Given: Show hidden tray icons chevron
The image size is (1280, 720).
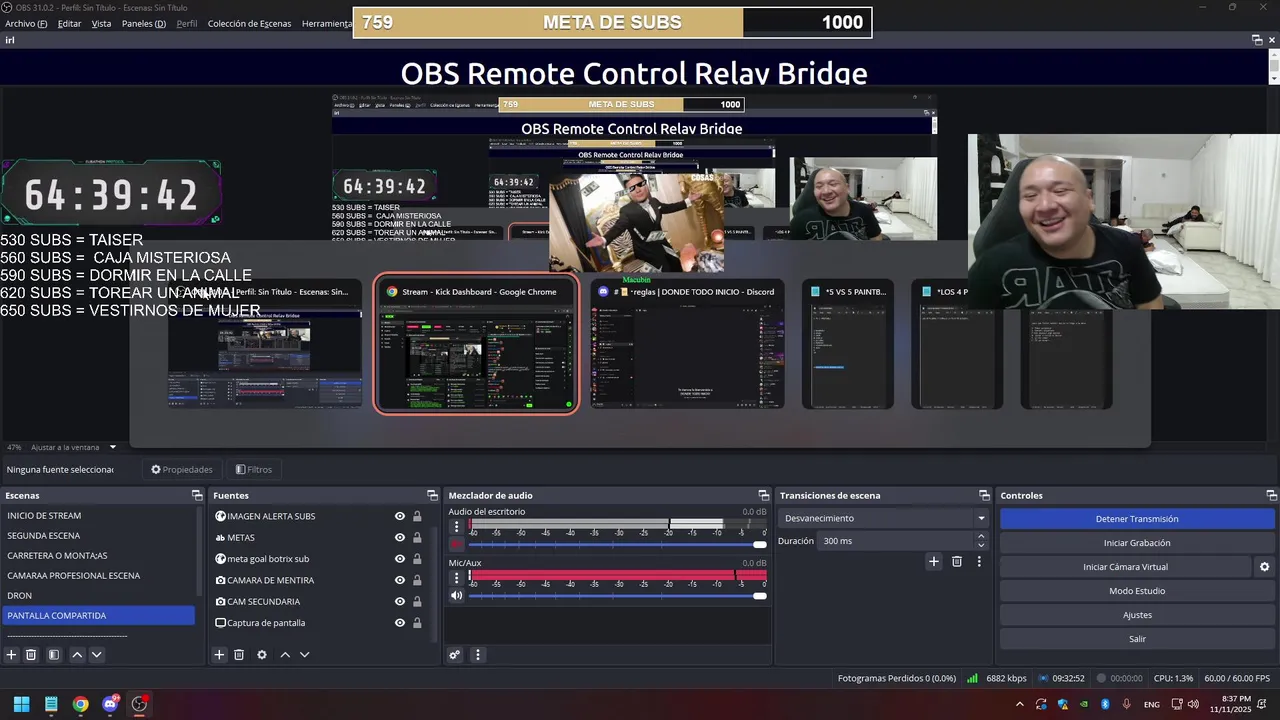Looking at the screenshot, I should (x=1019, y=704).
